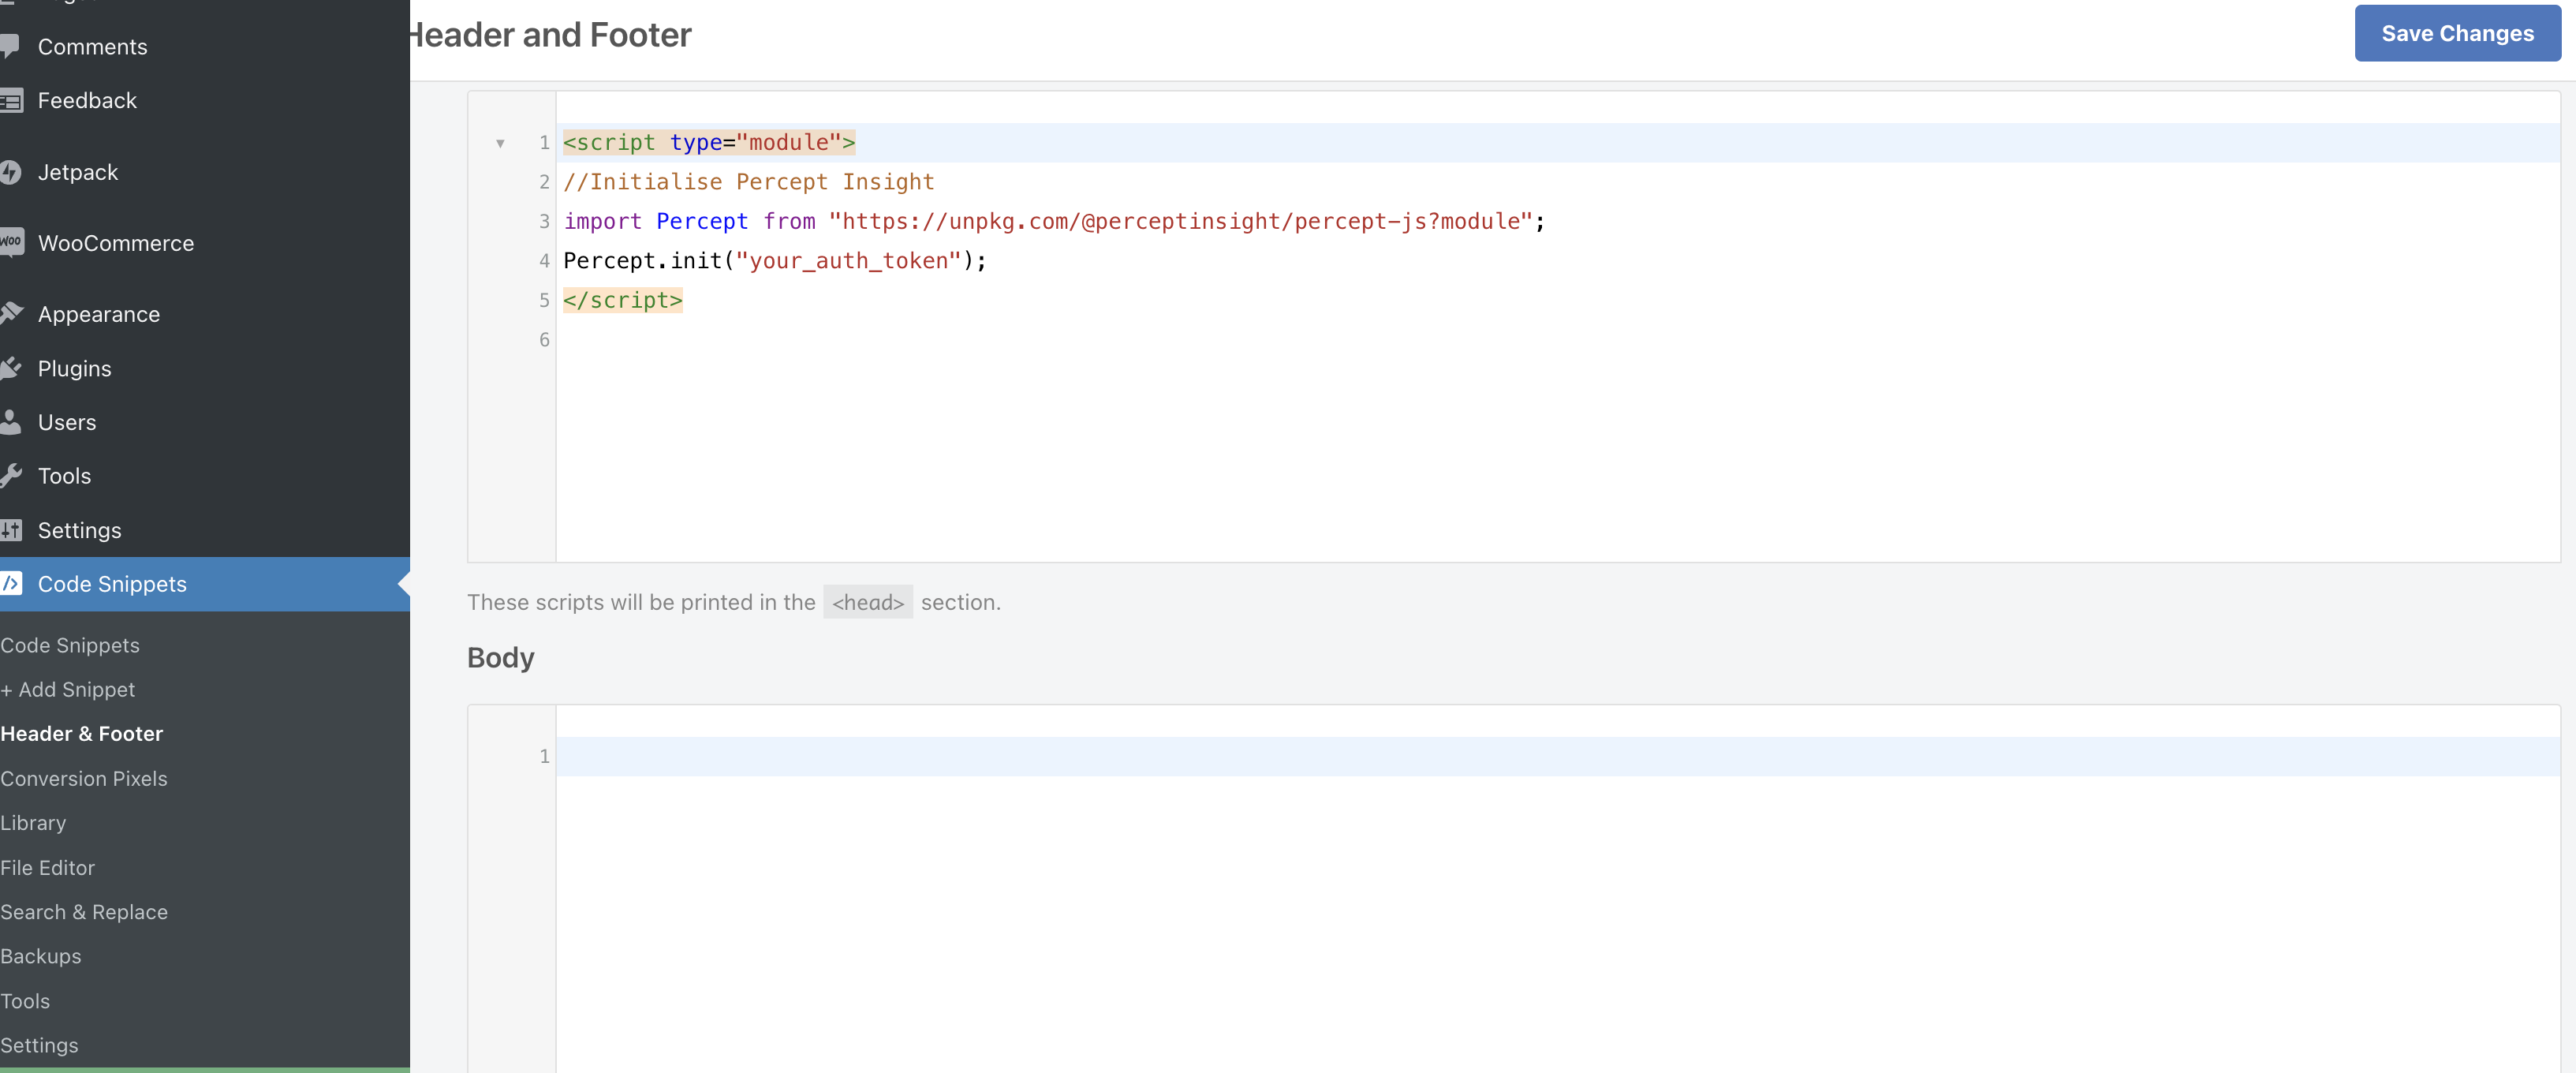
Task: Click + Add Snippet
Action: pyautogui.click(x=68, y=689)
